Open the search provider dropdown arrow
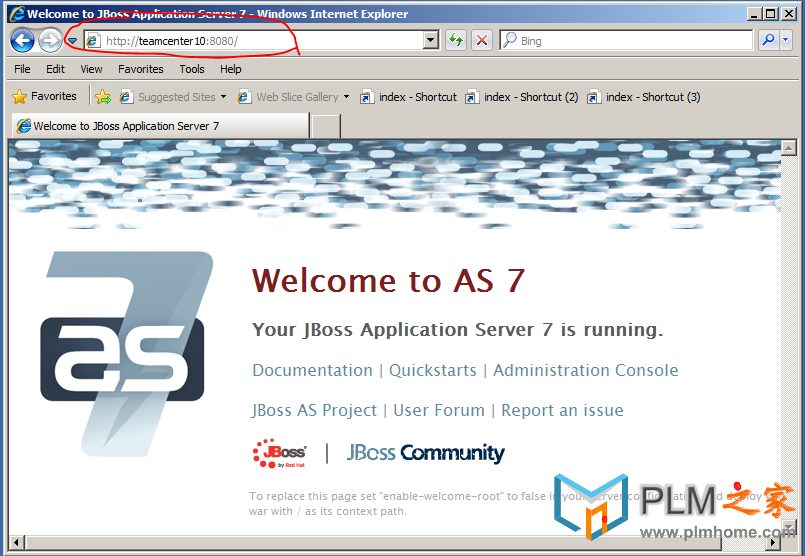The image size is (805, 556). pos(785,40)
